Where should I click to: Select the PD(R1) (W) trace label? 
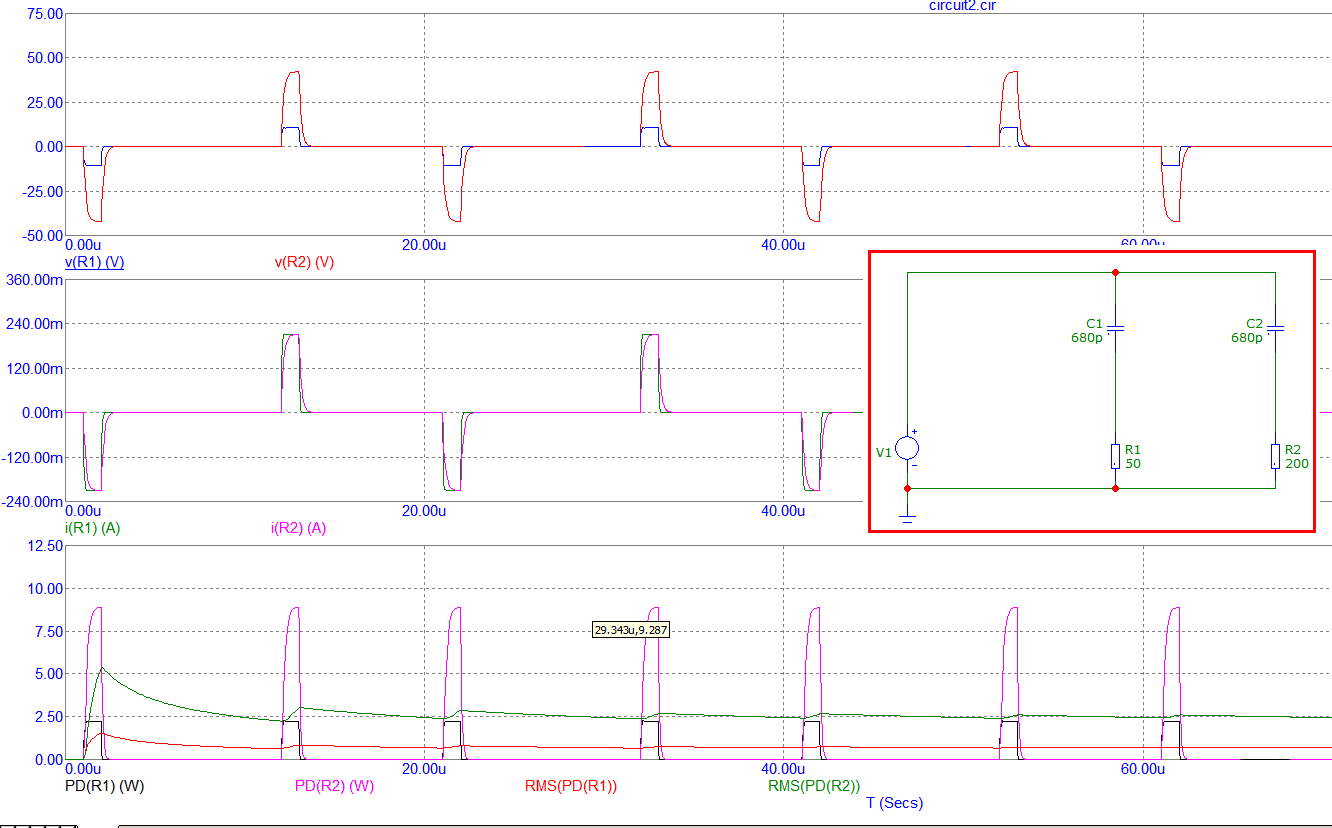click(x=104, y=786)
